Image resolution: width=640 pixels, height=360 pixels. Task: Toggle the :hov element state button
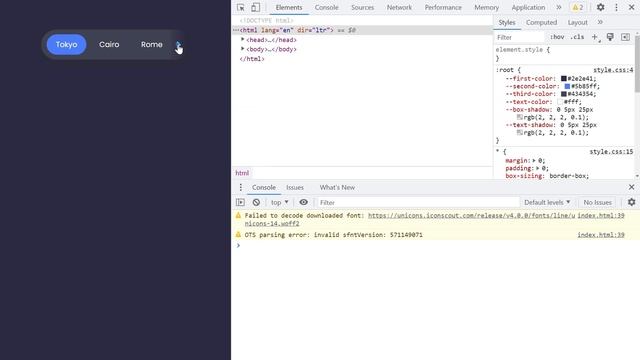557,37
